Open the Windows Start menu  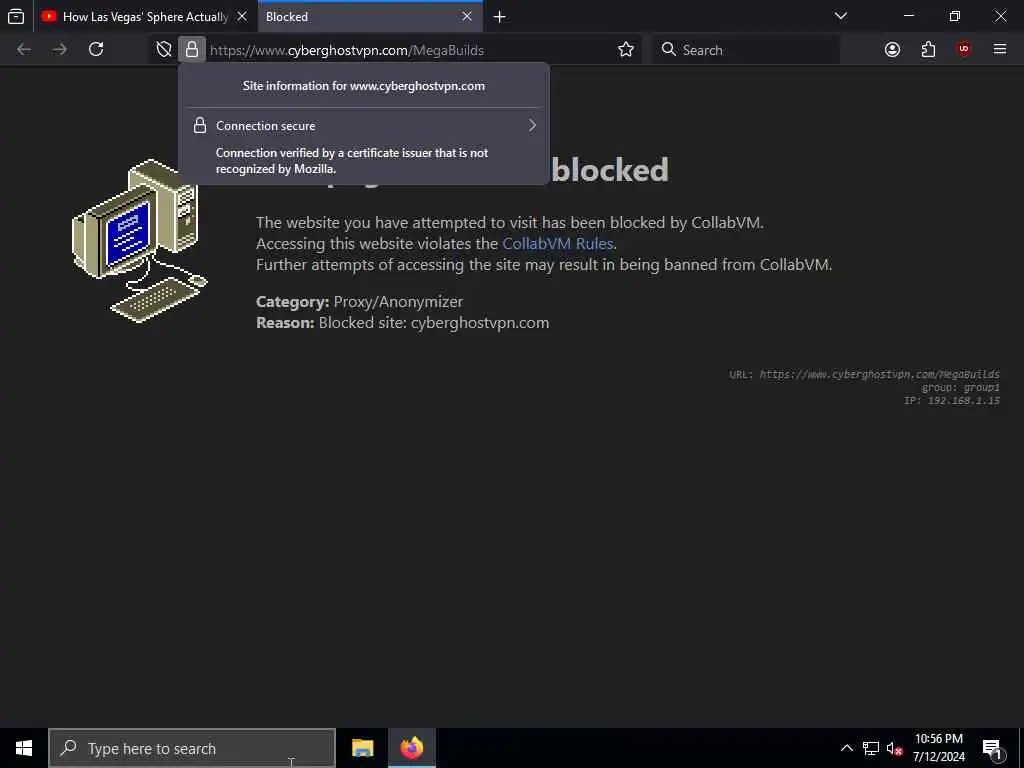[24, 748]
